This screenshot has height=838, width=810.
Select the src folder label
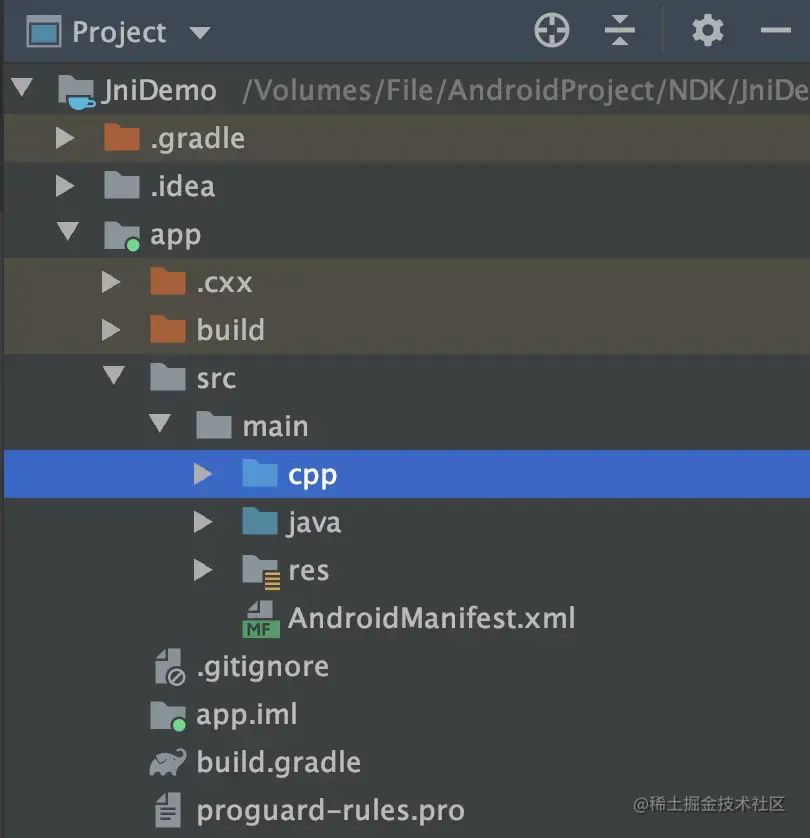pos(216,379)
